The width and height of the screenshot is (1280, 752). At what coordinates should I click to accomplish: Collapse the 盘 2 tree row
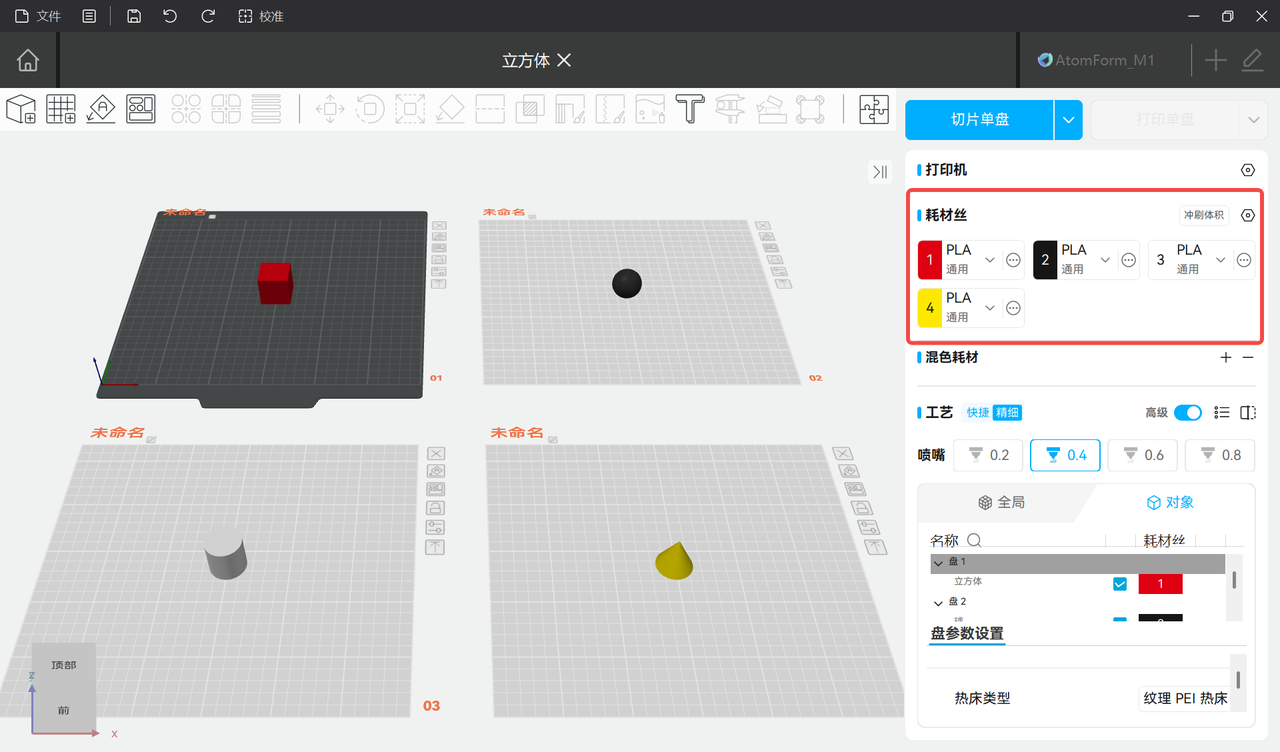(938, 602)
